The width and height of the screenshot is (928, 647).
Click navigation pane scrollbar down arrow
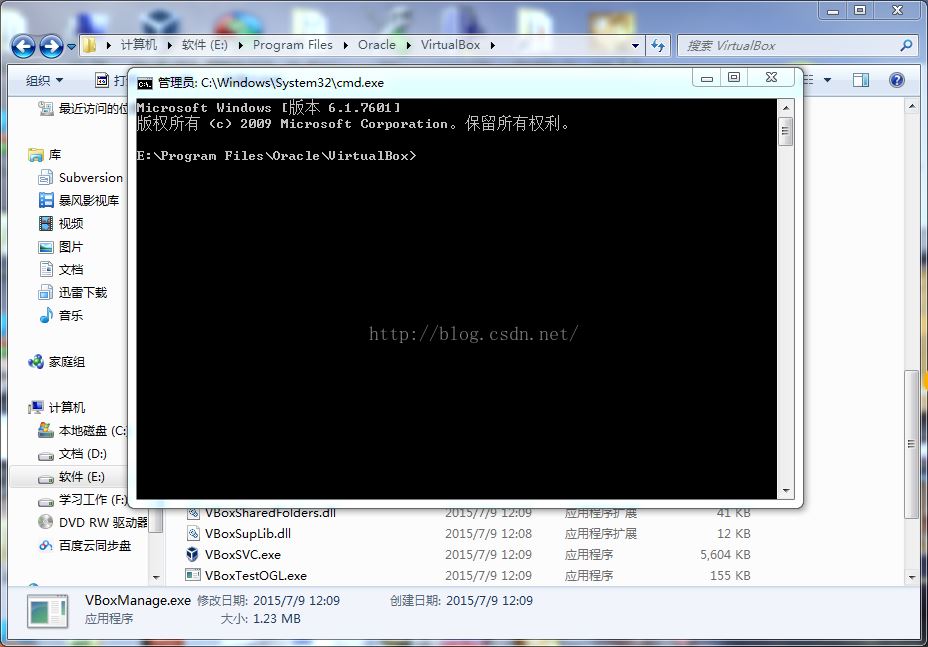coord(156,577)
